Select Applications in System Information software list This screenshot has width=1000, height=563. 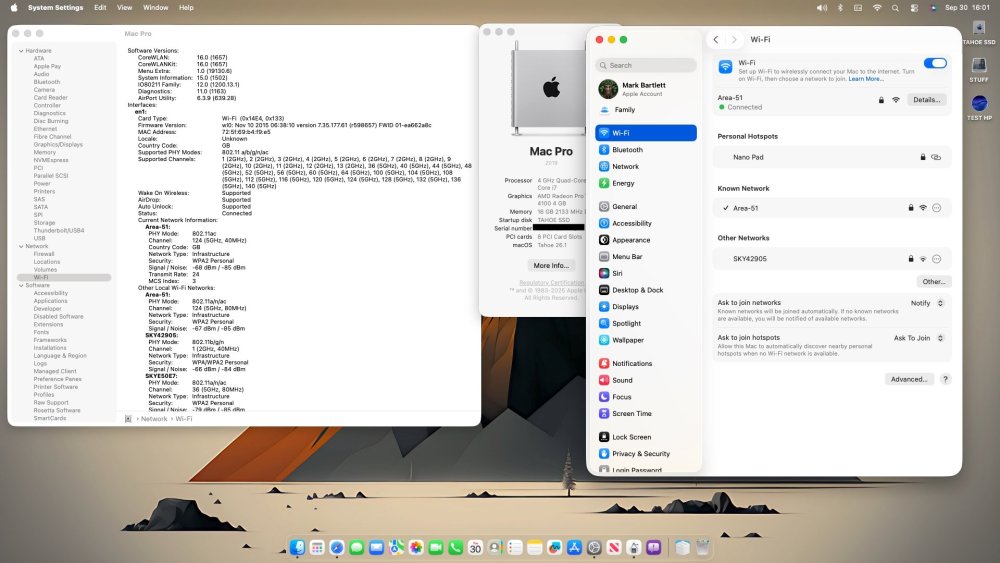pos(50,301)
